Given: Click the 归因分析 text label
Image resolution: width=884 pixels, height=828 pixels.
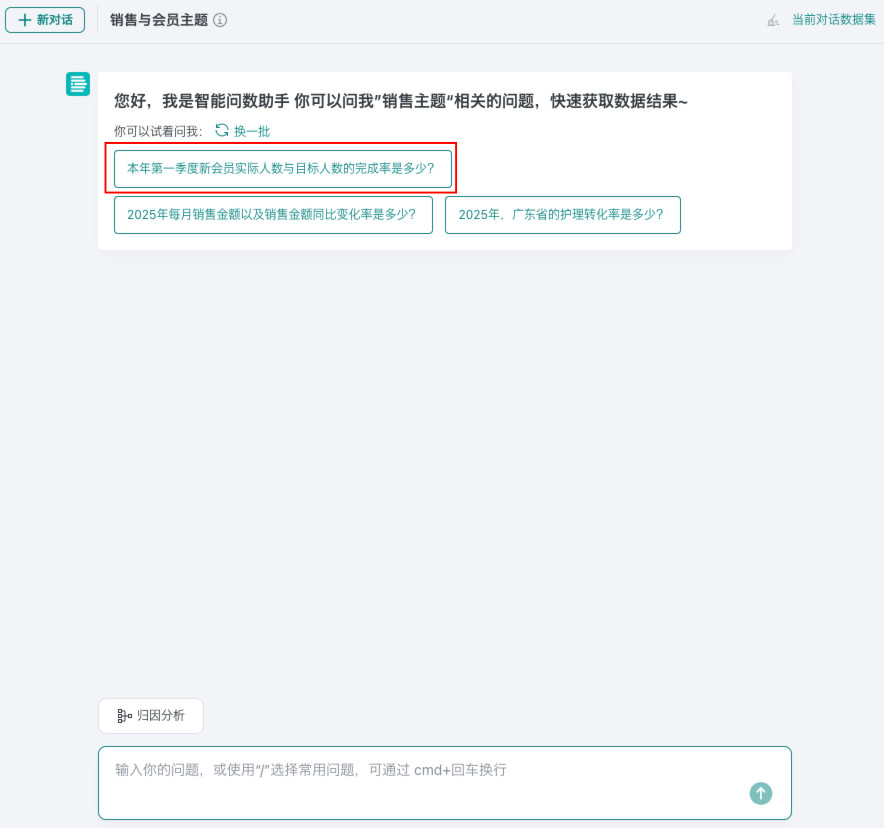Looking at the screenshot, I should coord(161,716).
